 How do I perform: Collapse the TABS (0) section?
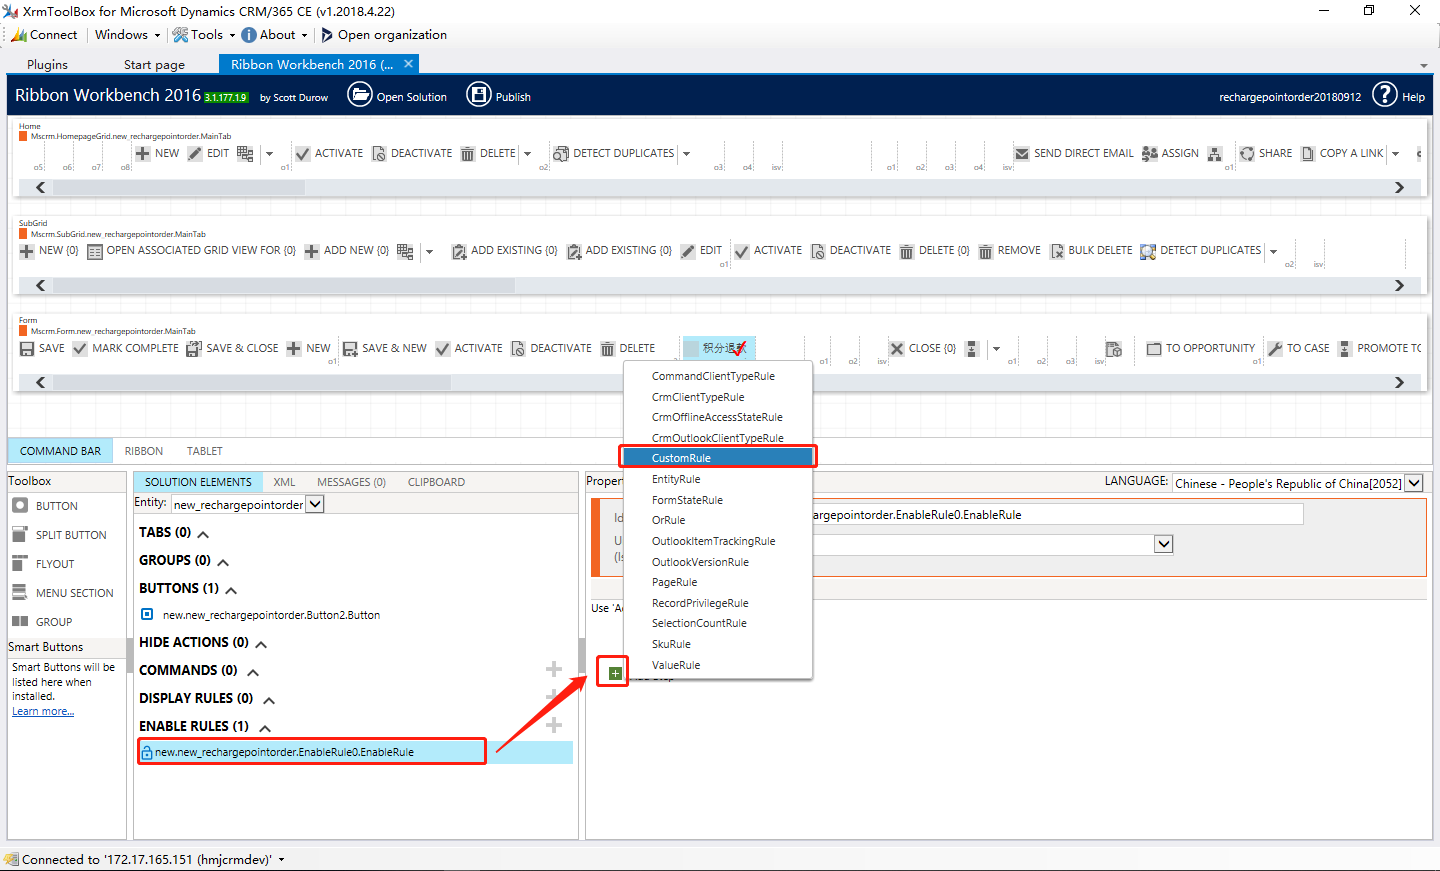point(203,534)
